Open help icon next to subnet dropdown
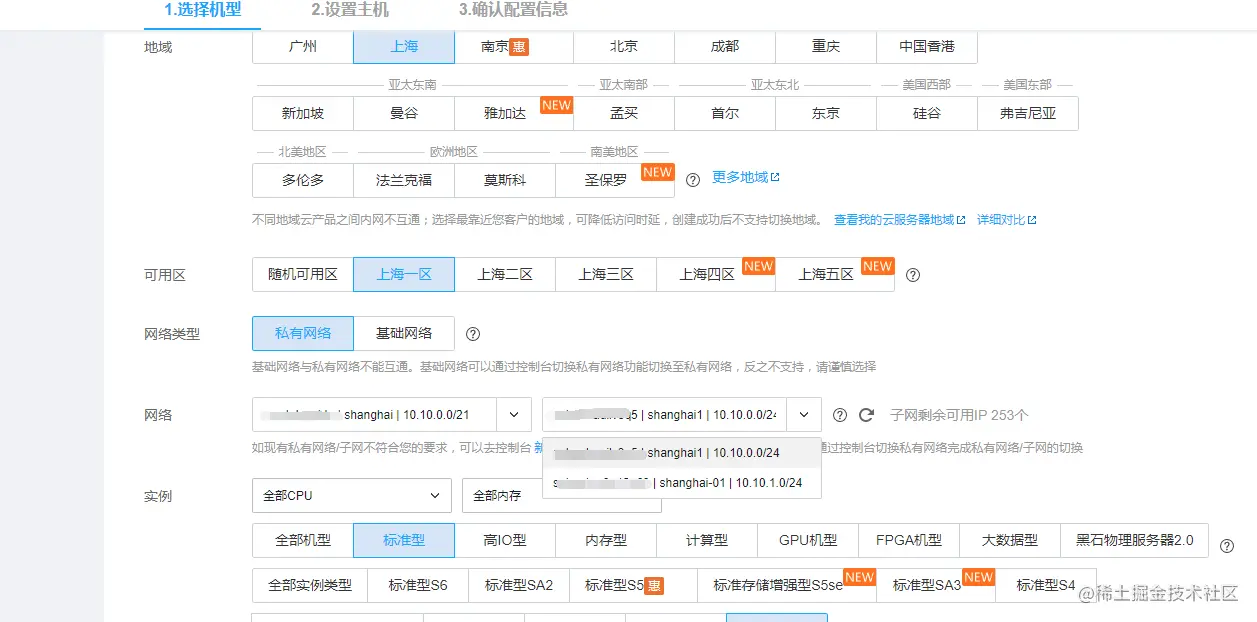Screen dimensions: 1257x622 [840, 415]
